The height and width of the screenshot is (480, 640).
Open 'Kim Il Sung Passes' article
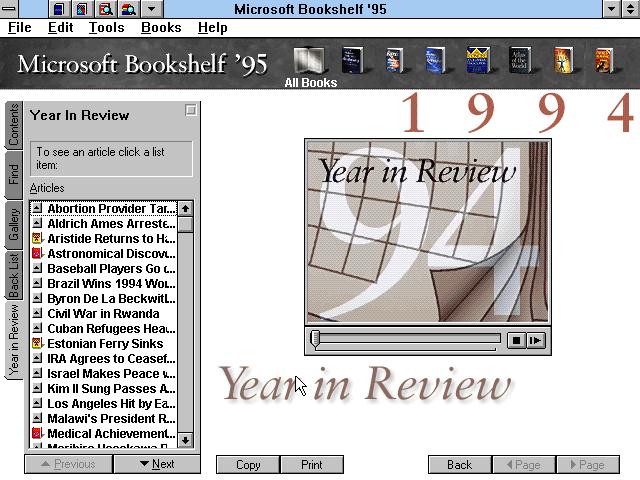point(111,389)
